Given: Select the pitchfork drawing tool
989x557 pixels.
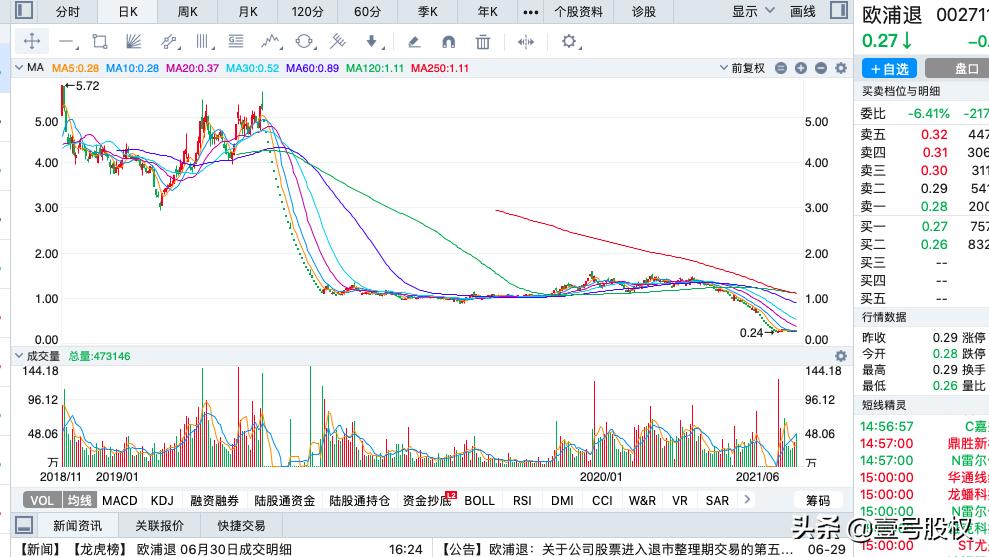Looking at the screenshot, I should [338, 42].
